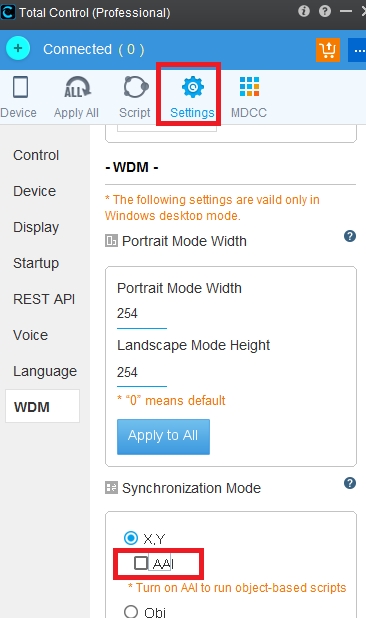Open the MDCC grid icon tab

[x=249, y=97]
